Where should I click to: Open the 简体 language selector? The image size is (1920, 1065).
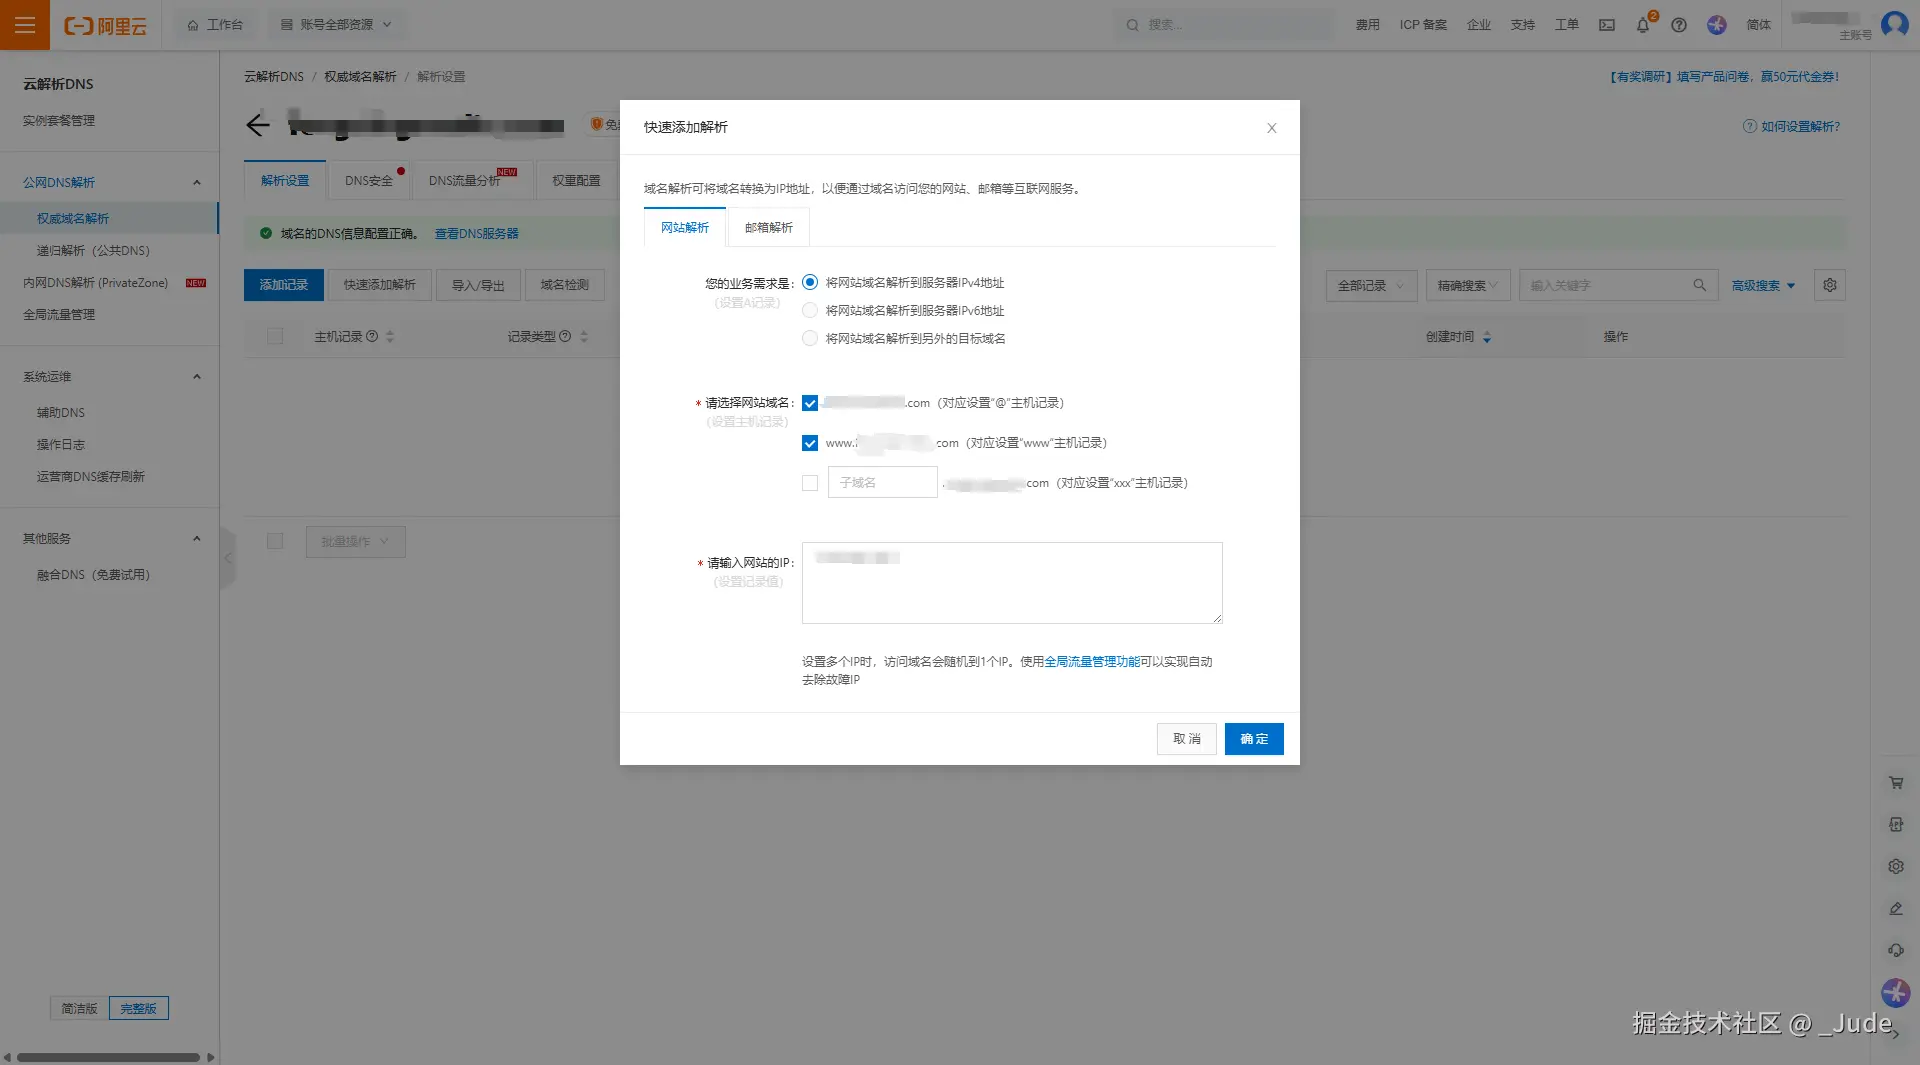point(1759,25)
